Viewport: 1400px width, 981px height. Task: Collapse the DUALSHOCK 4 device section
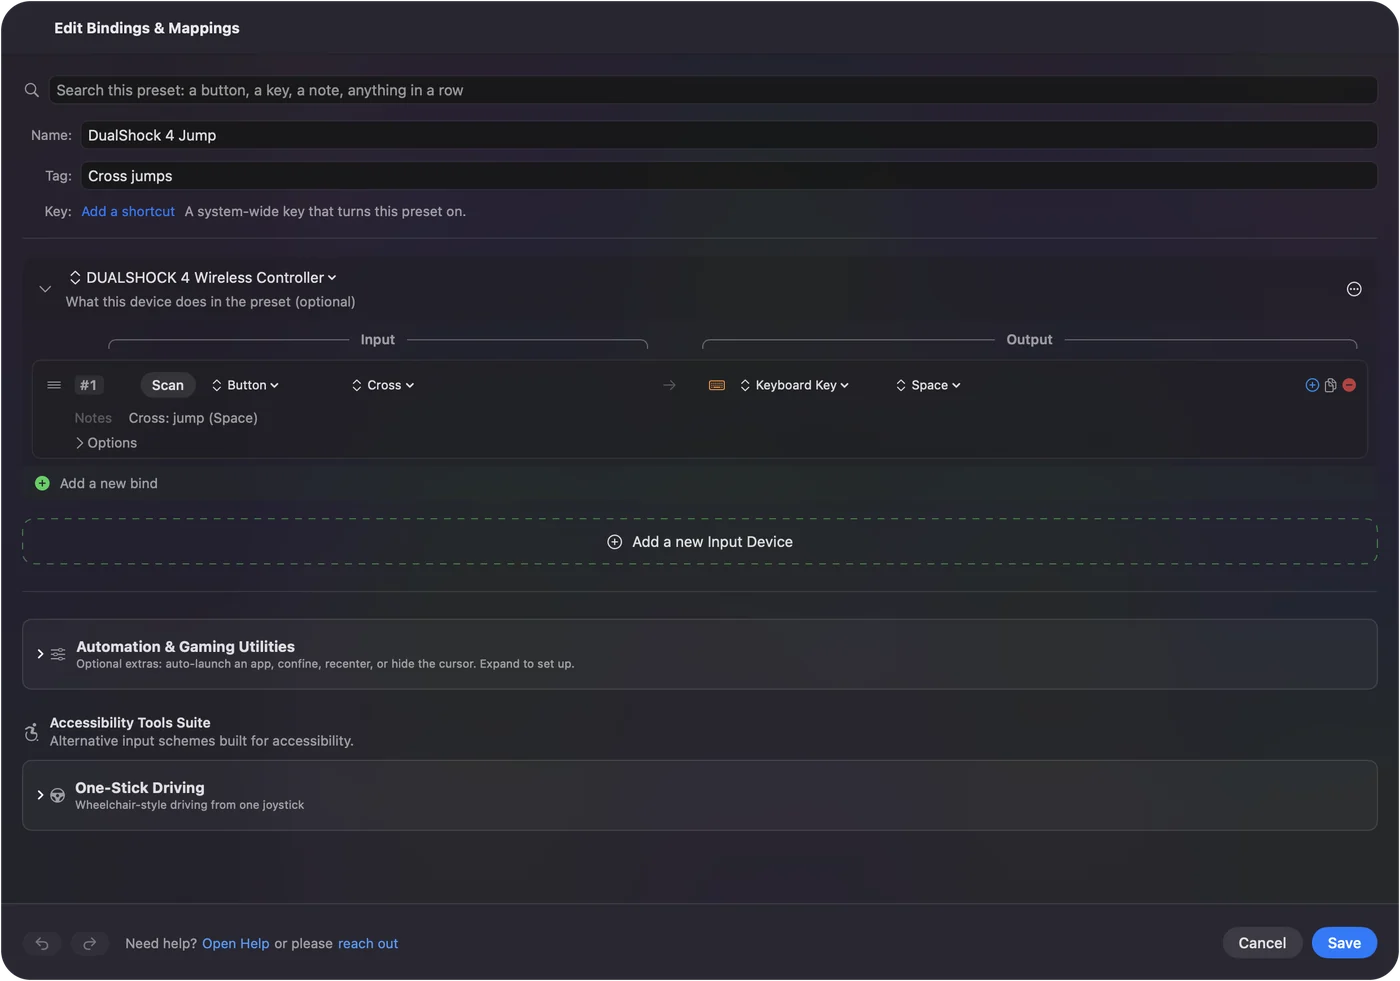pyautogui.click(x=45, y=289)
